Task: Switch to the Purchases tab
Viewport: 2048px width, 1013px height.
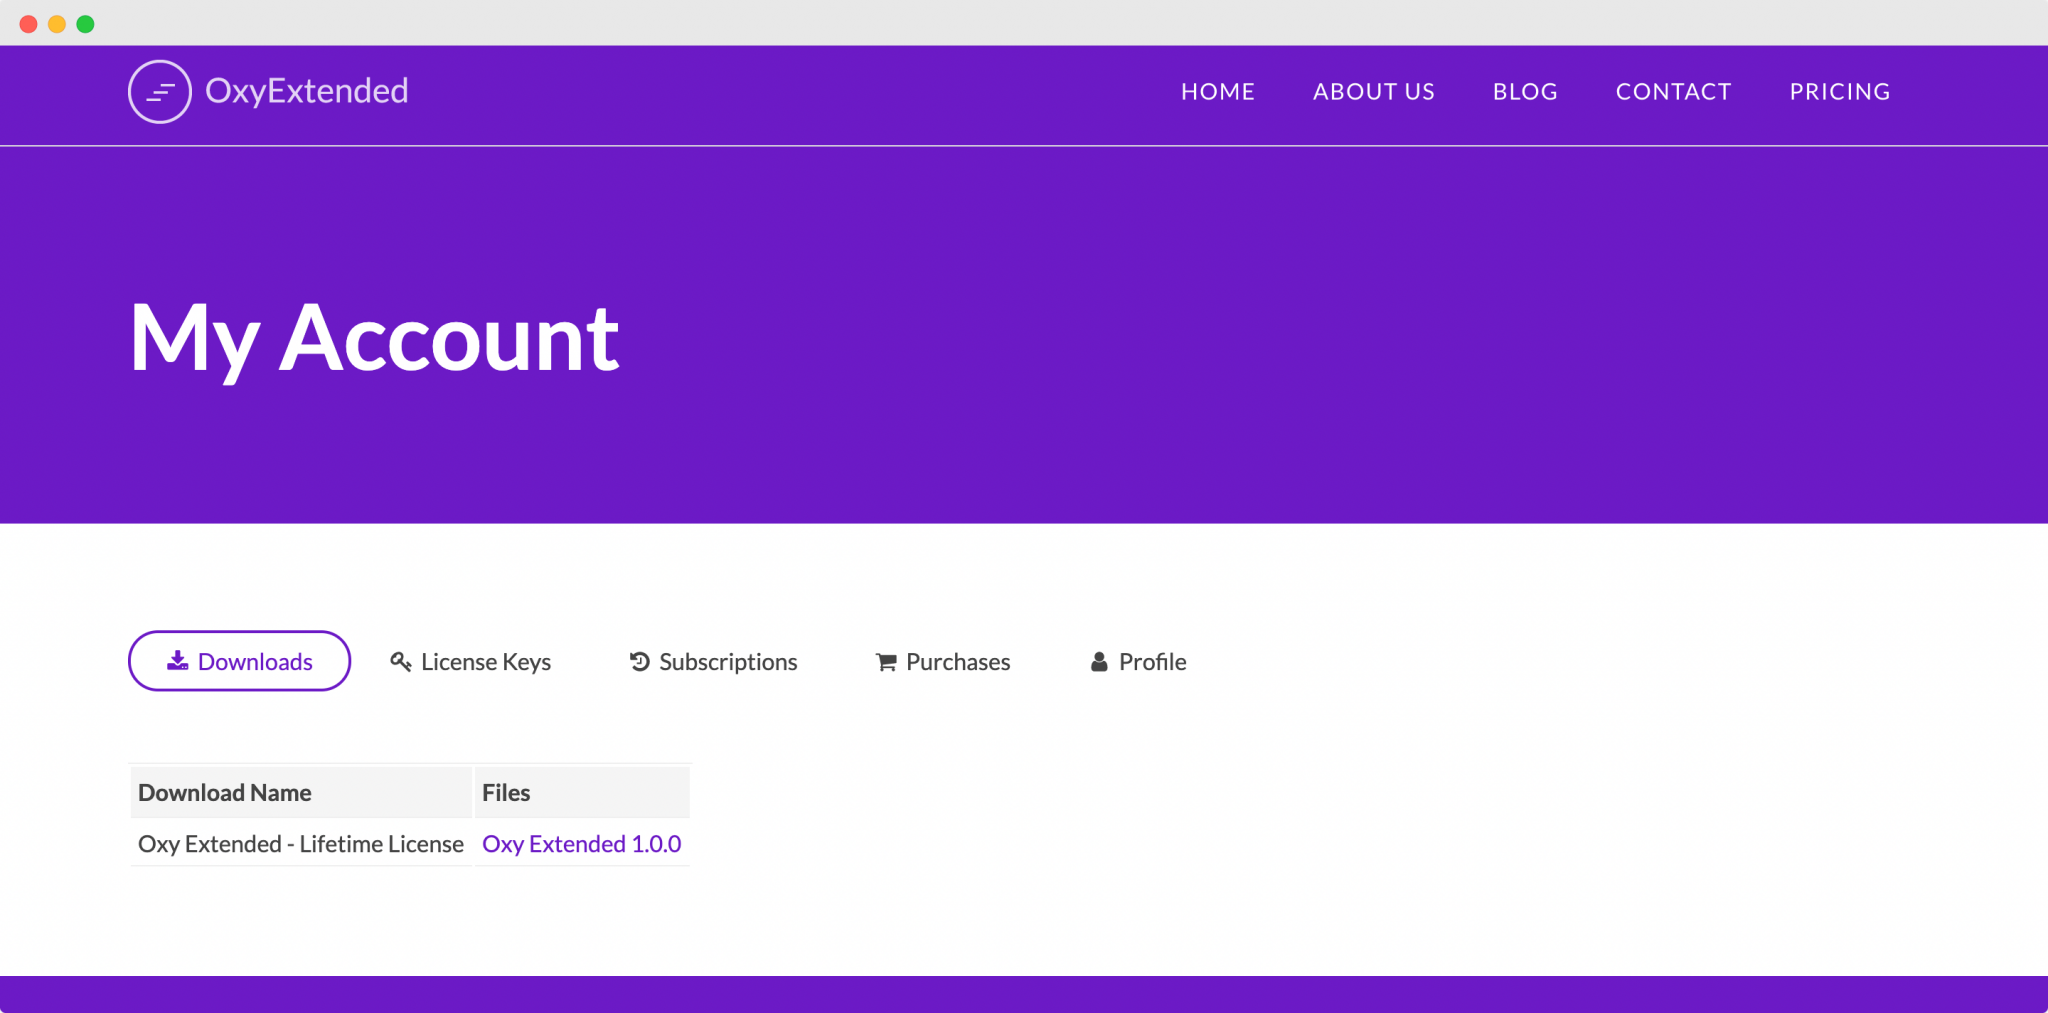Action: coord(957,661)
